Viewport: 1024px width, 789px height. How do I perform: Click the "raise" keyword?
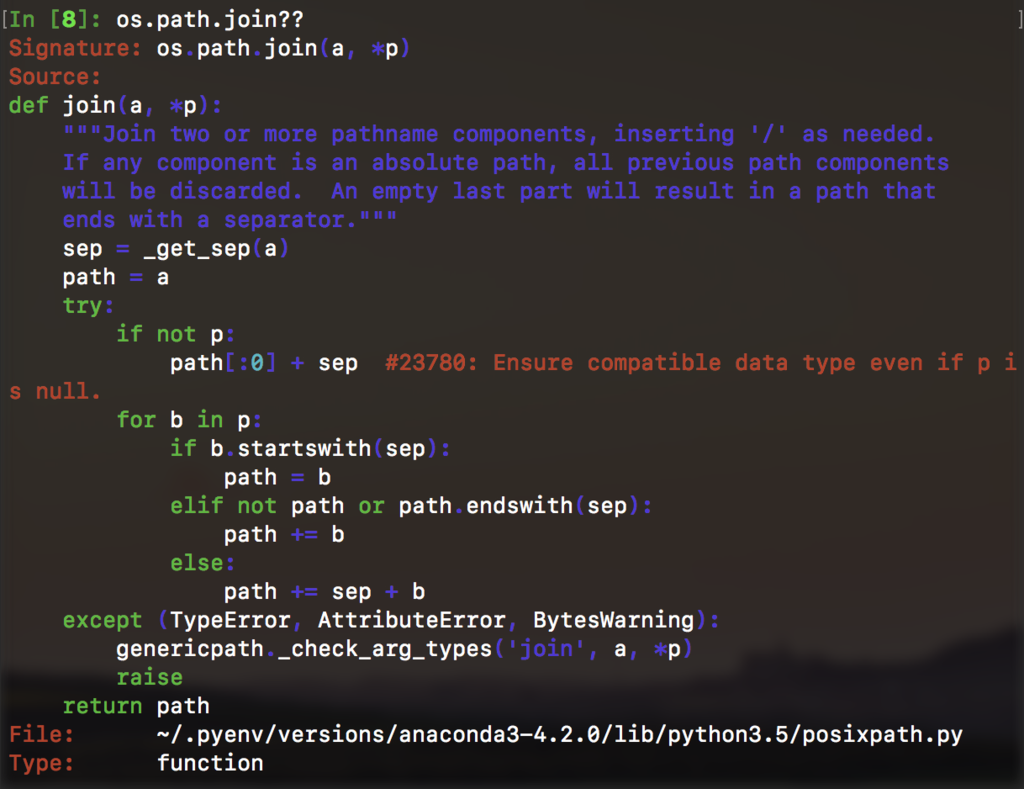(150, 677)
